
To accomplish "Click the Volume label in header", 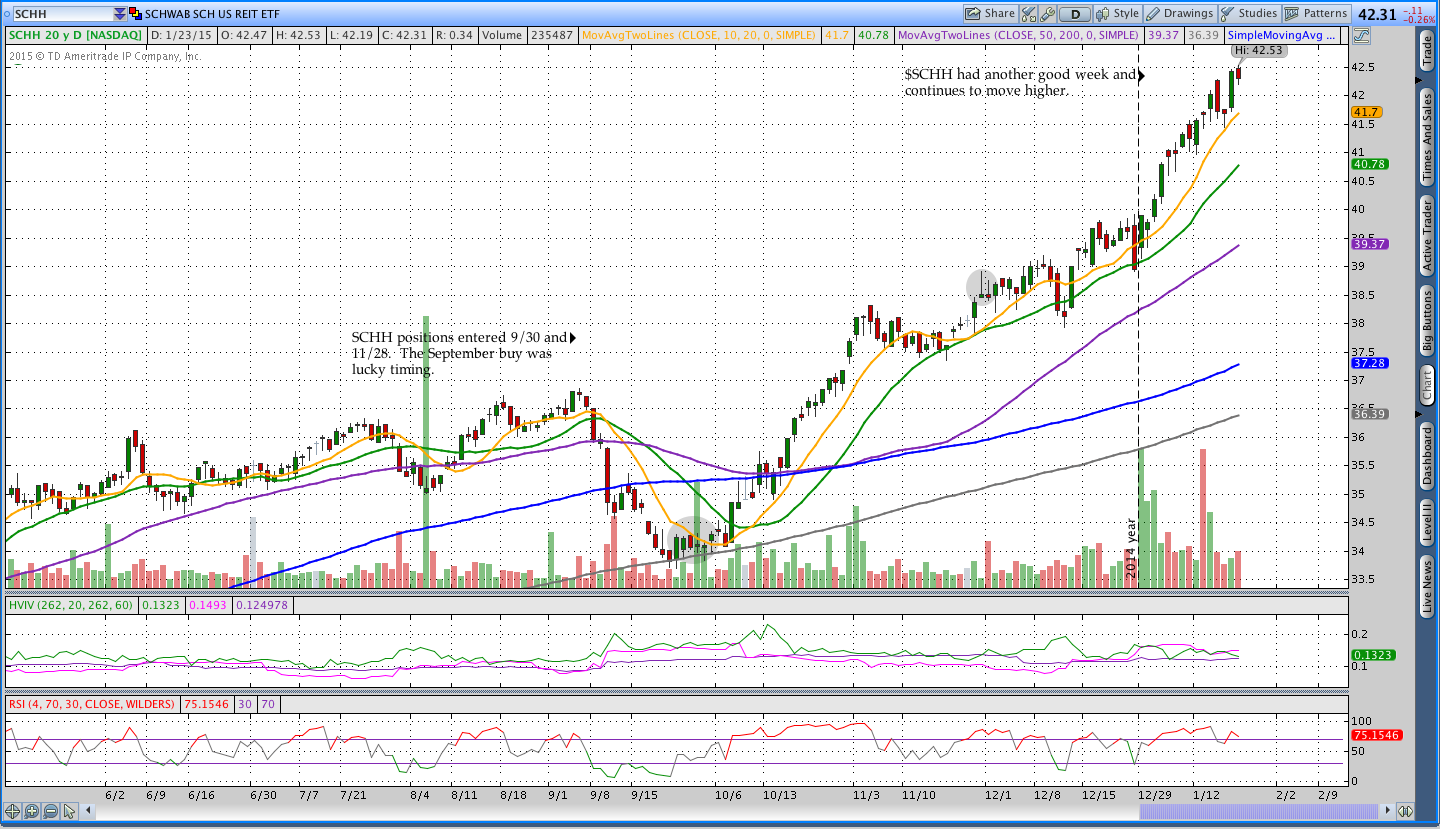I will pyautogui.click(x=501, y=35).
